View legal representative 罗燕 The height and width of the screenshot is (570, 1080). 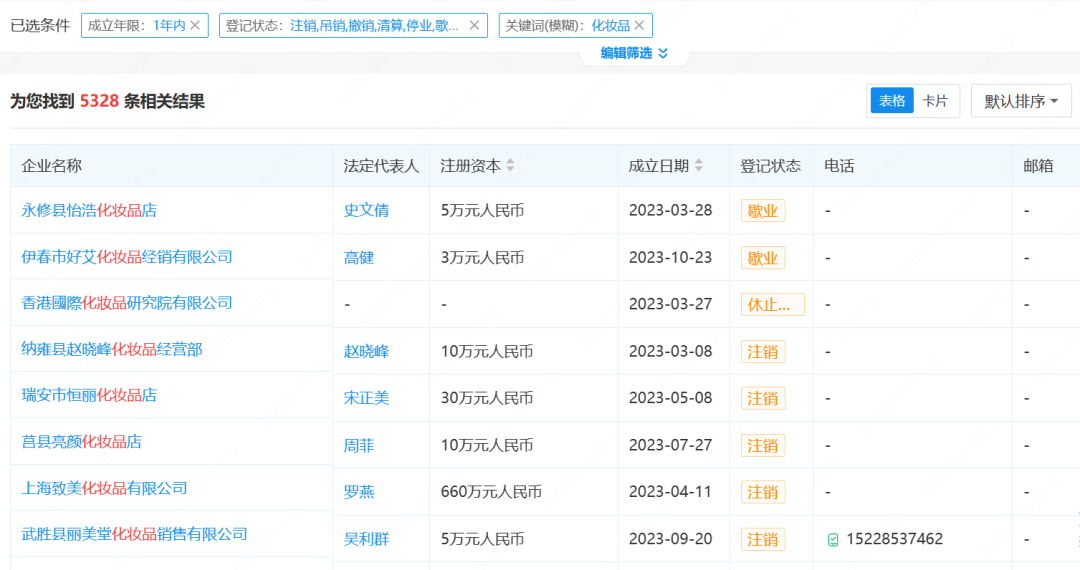tap(359, 492)
